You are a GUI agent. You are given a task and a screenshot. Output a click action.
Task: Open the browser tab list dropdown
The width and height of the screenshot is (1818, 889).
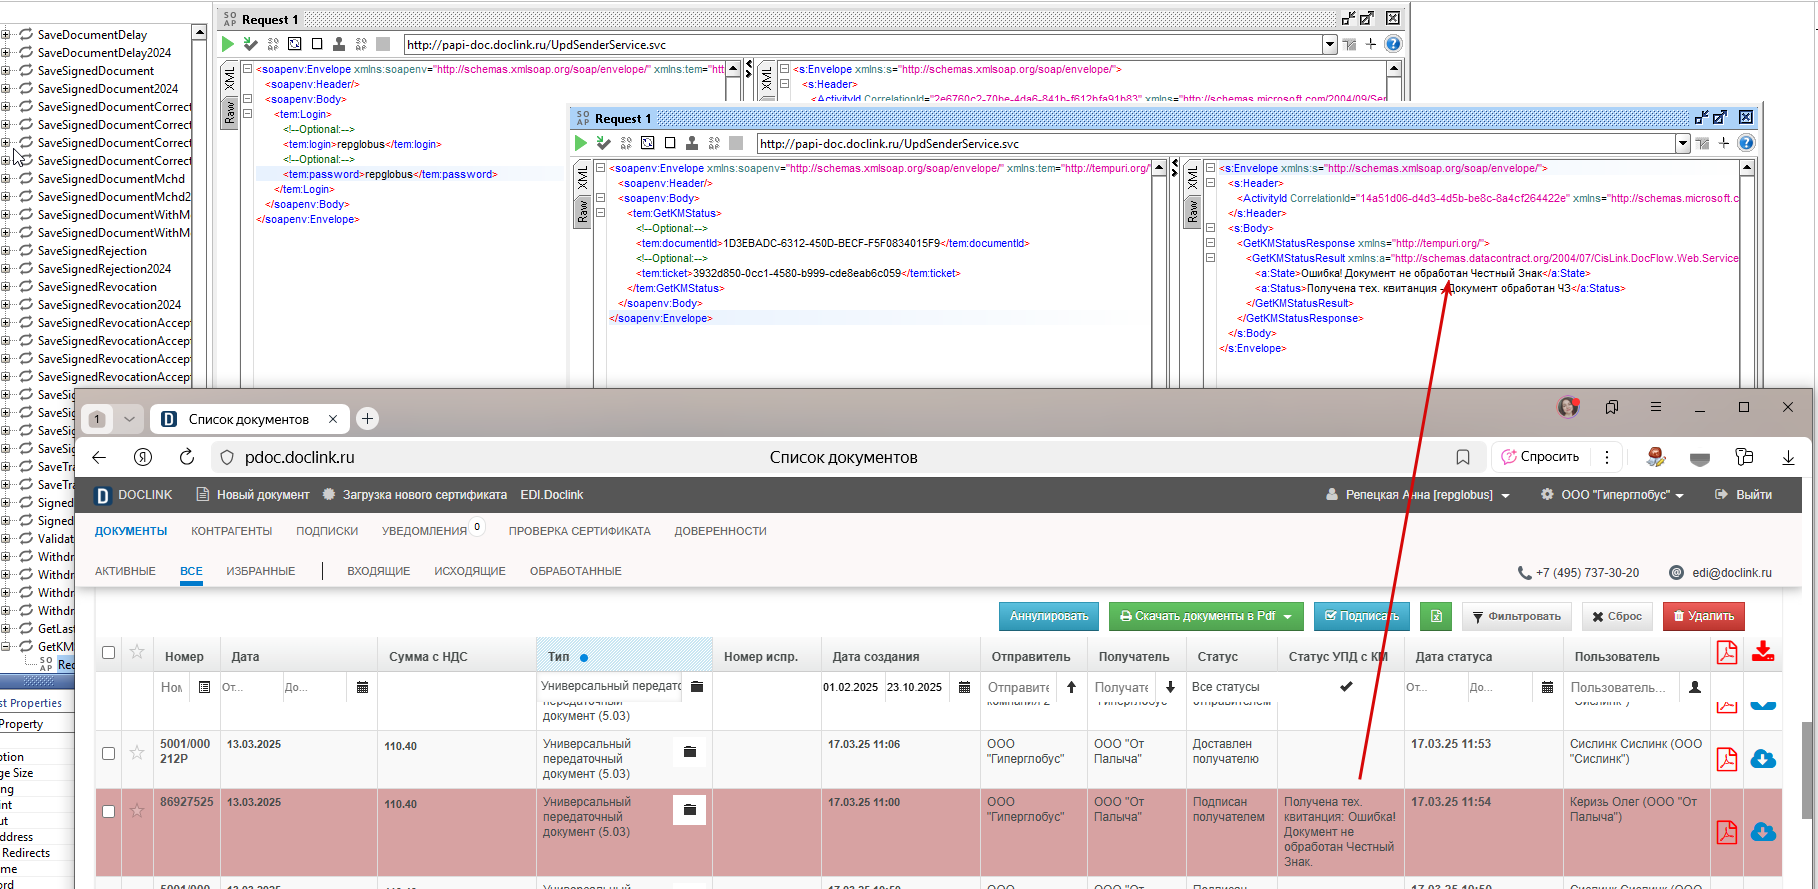tap(129, 419)
